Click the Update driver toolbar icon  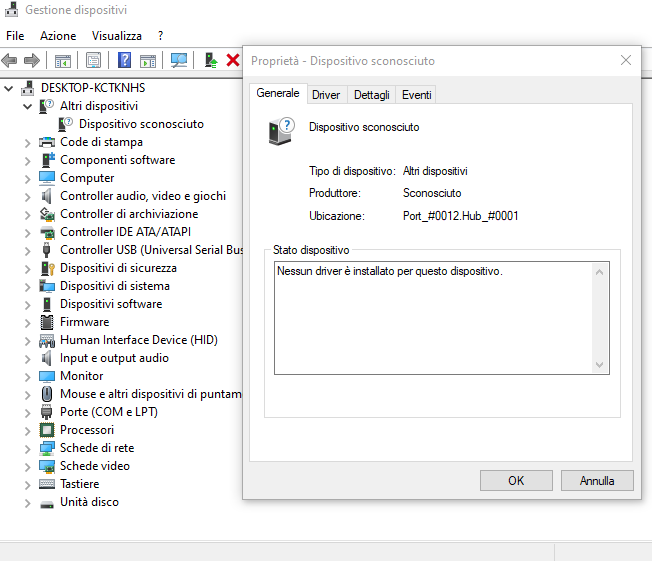coord(211,61)
